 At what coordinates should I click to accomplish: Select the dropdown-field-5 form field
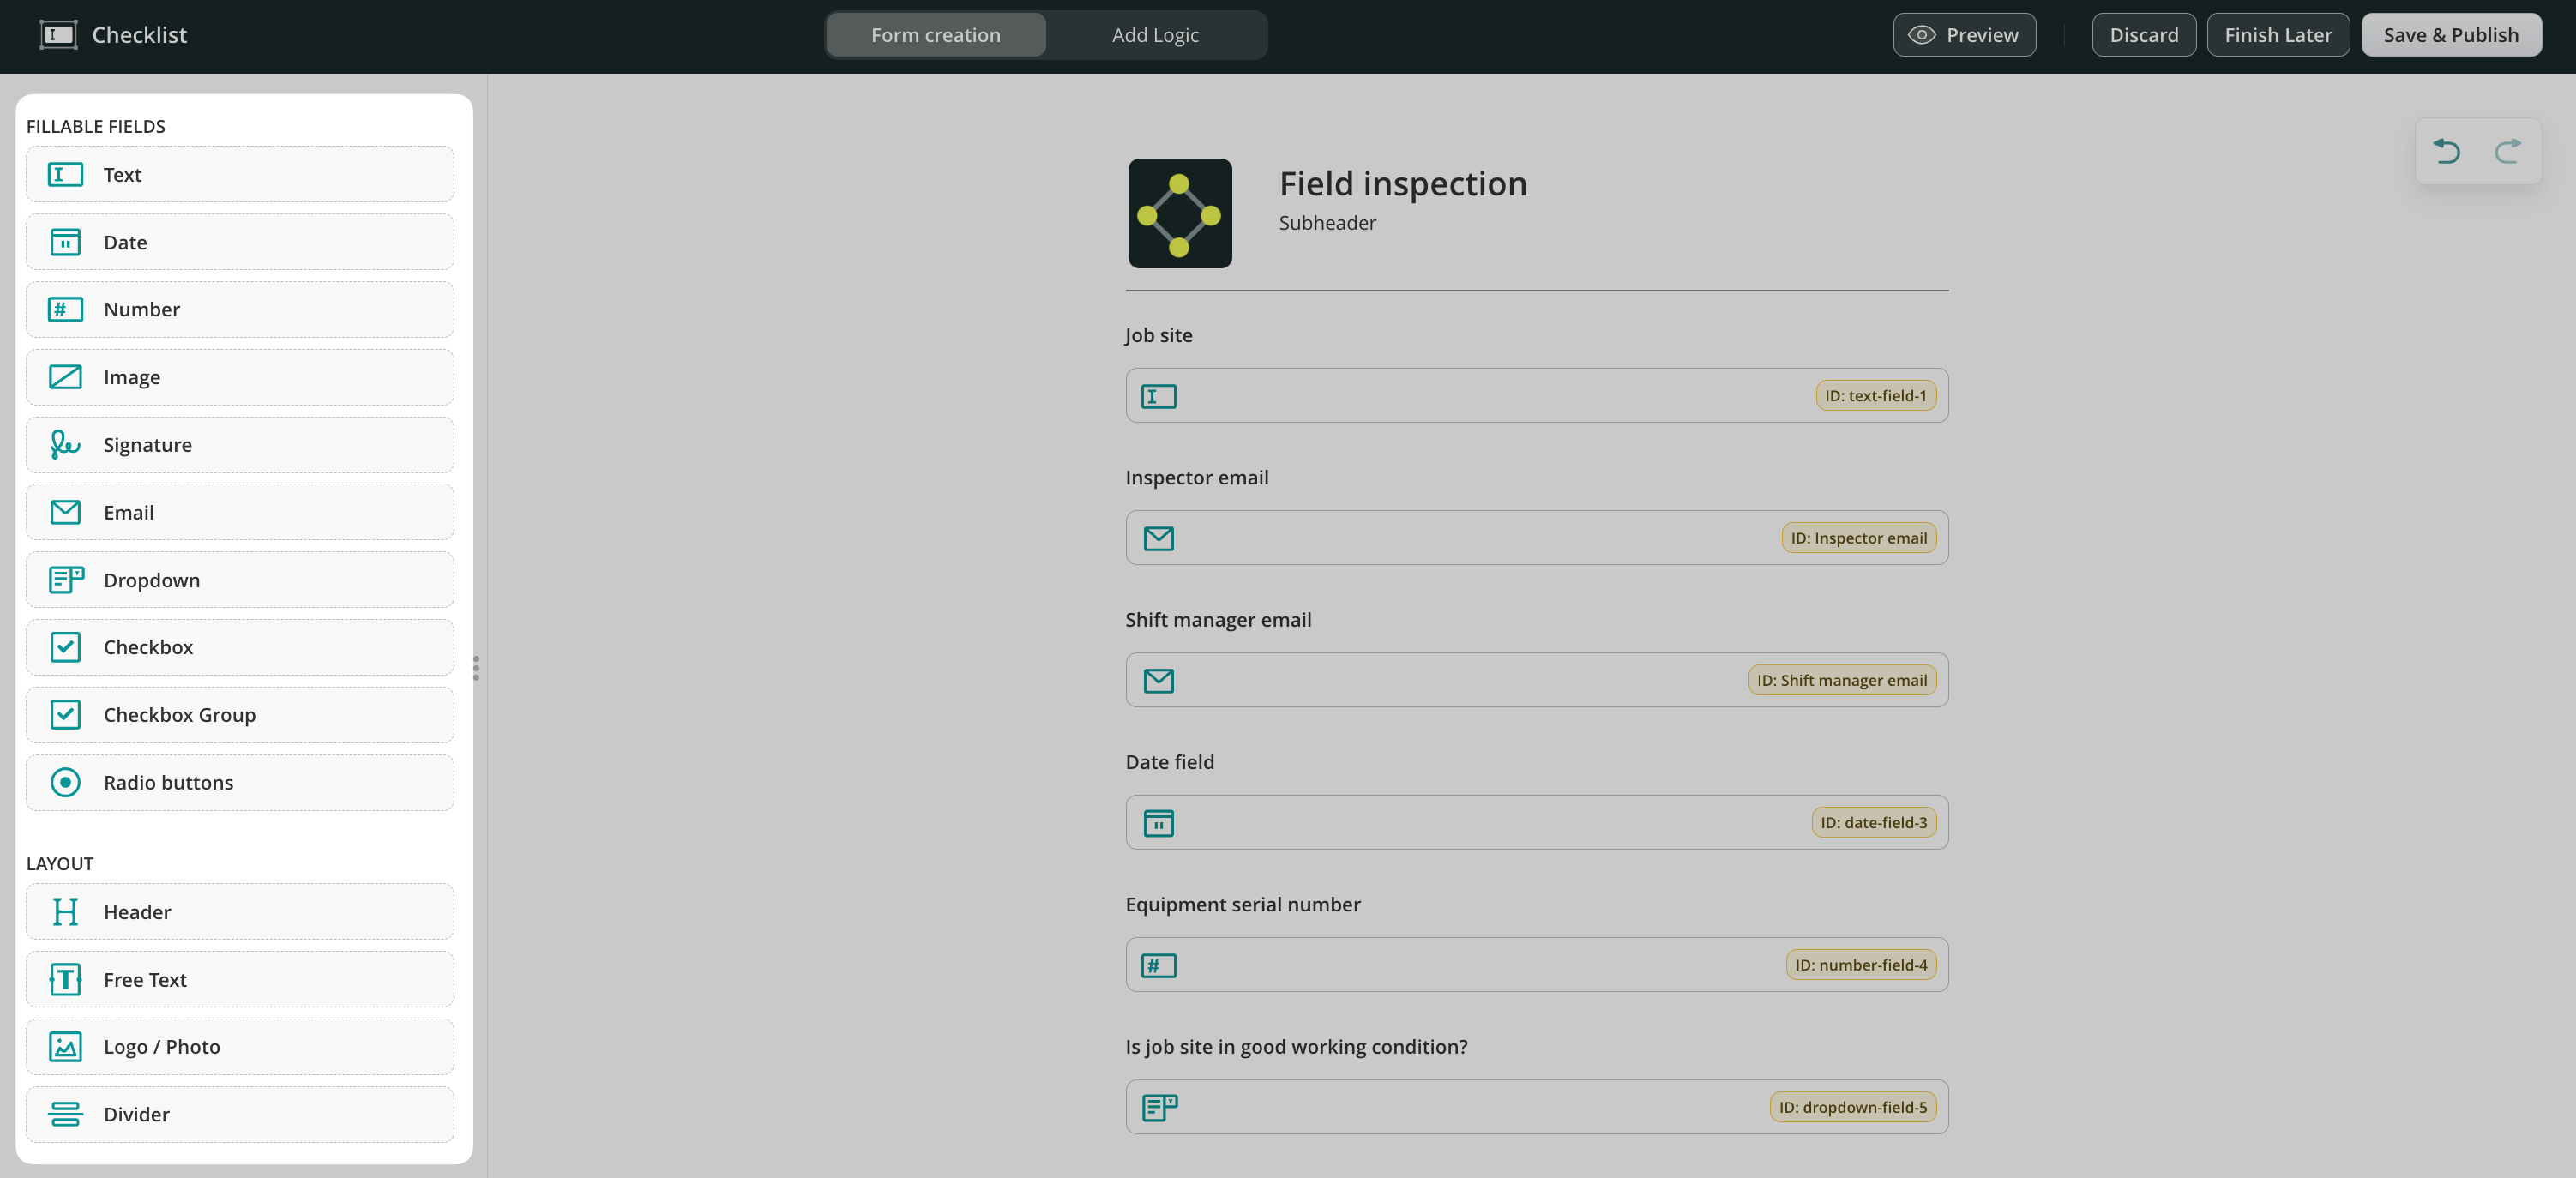pos(1536,1107)
